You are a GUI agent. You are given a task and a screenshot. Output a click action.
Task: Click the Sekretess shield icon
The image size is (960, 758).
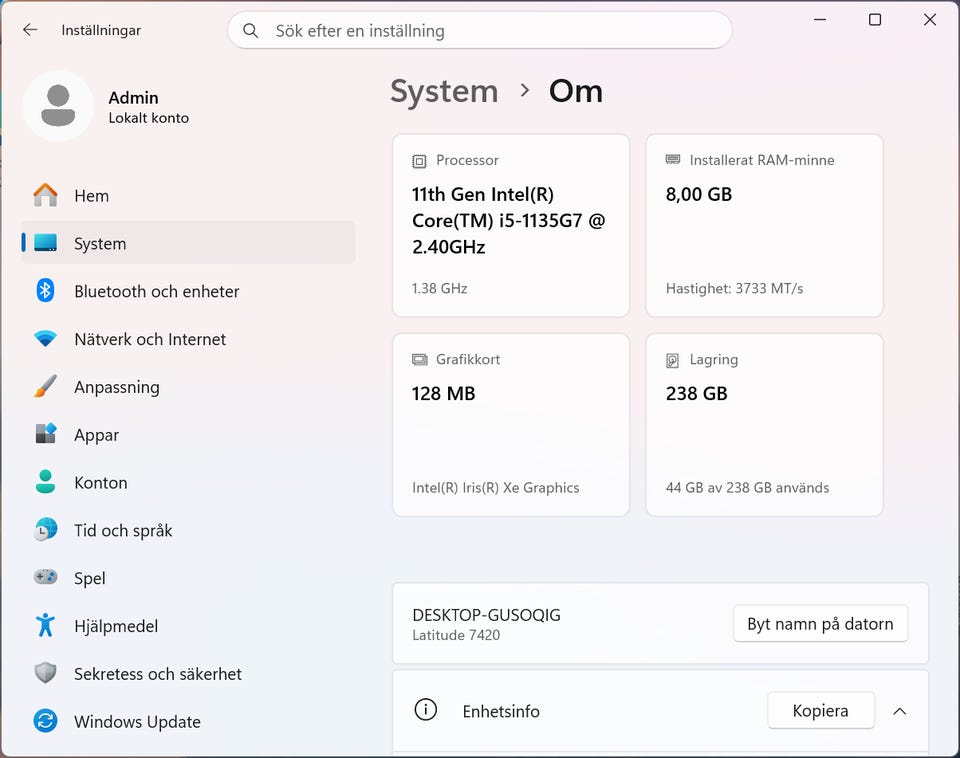[45, 673]
